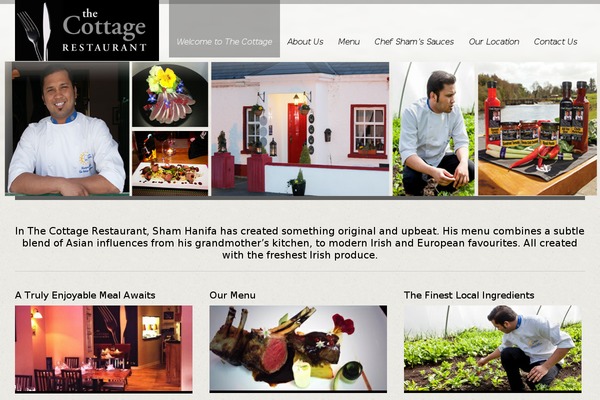This screenshot has height=400, width=600.
Task: Open the A Truly Enjoyable Meal Awaits heading
Action: click(85, 295)
